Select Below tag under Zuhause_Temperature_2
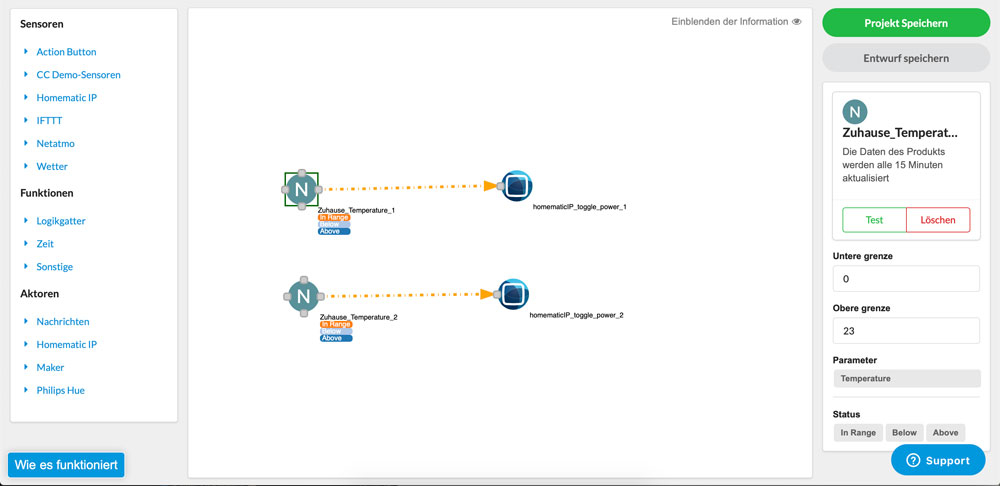Image resolution: width=1000 pixels, height=486 pixels. tap(336, 331)
